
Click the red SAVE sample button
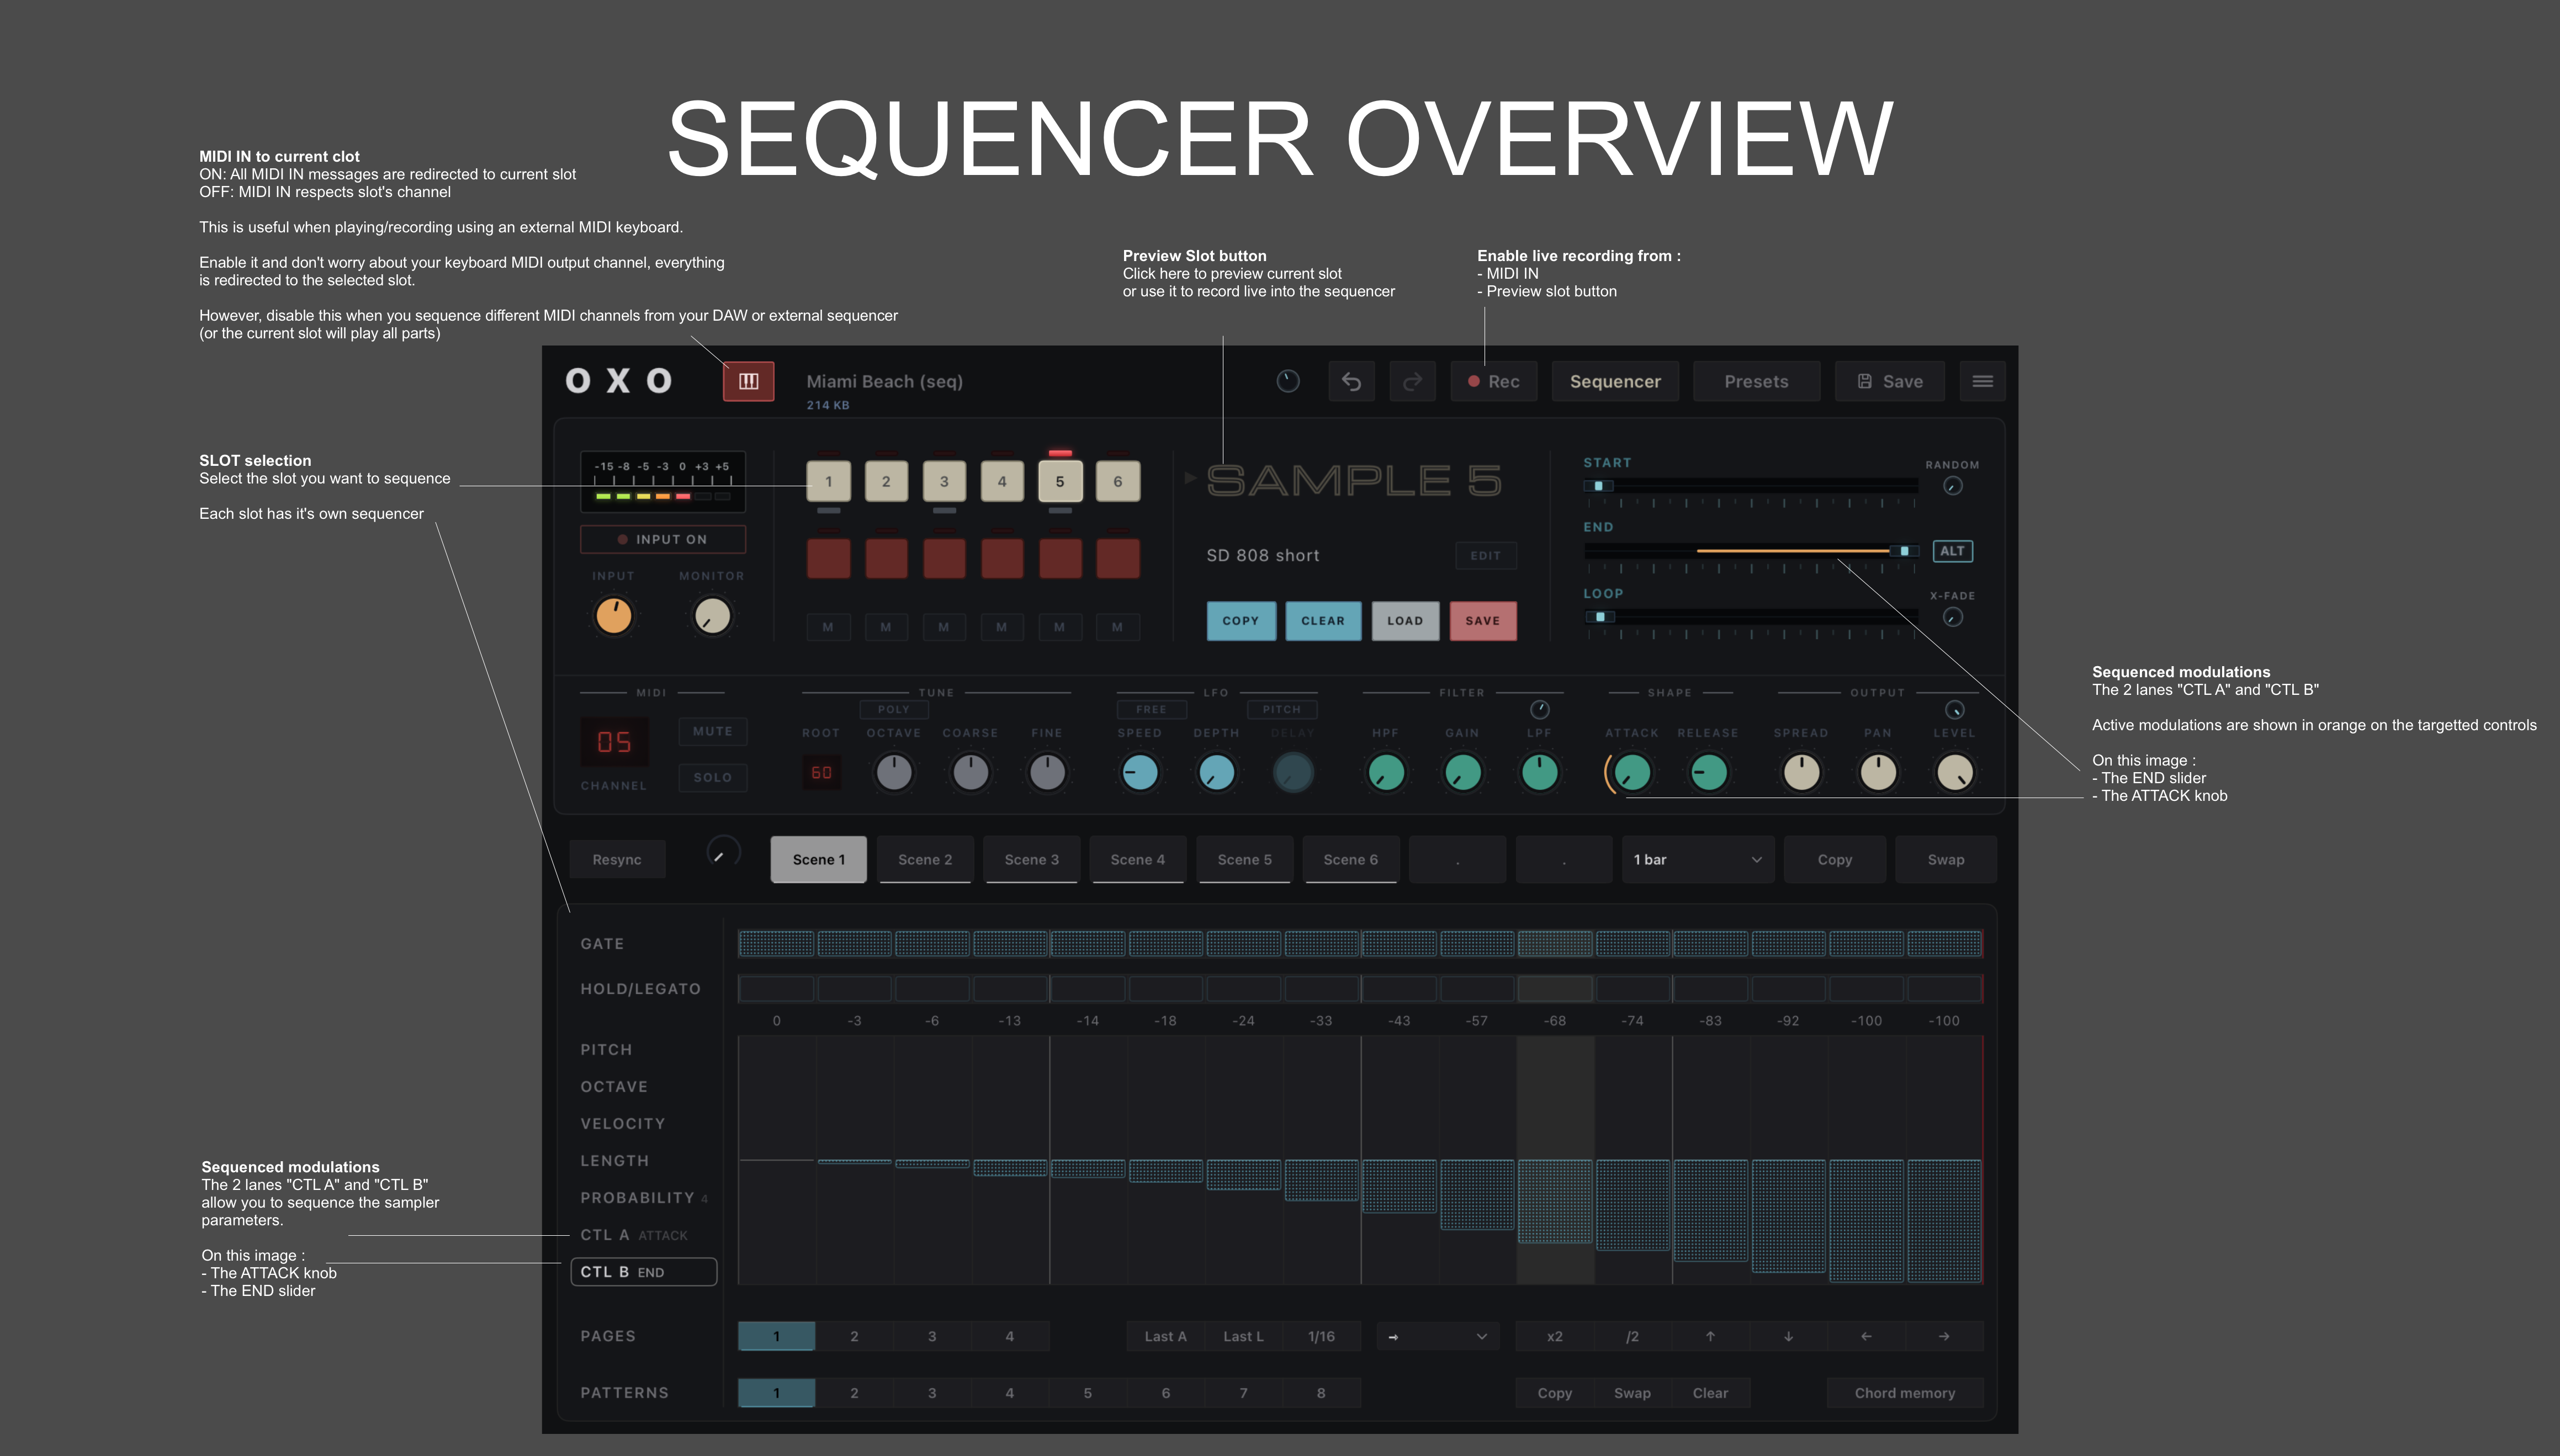1483,621
